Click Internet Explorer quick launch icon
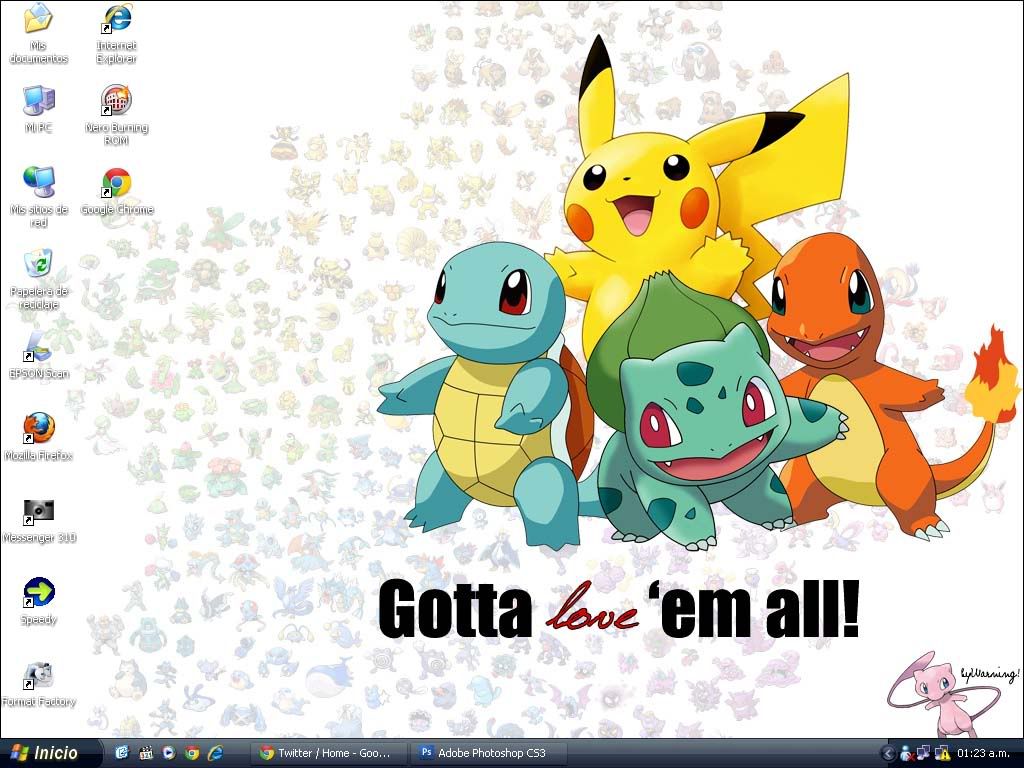1024x768 pixels. tap(215, 753)
